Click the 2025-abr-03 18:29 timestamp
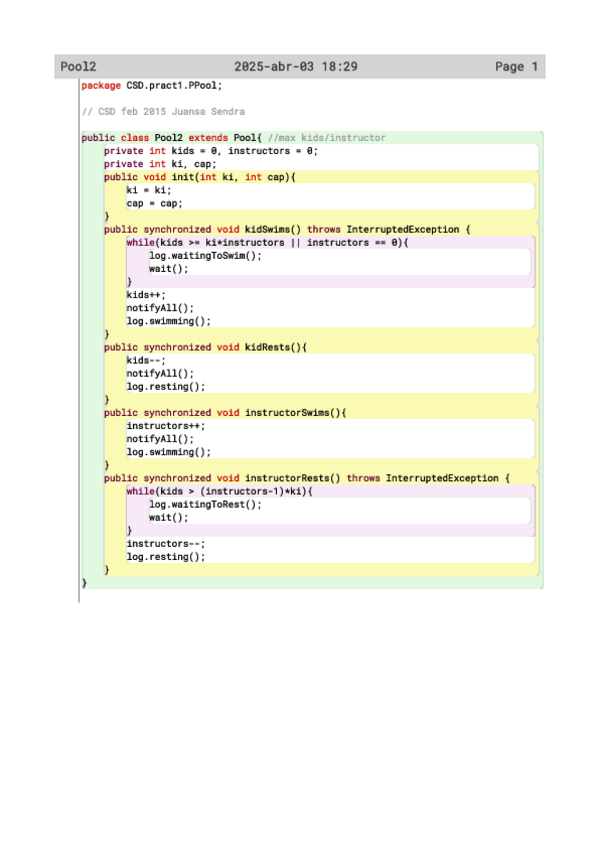 [296, 67]
